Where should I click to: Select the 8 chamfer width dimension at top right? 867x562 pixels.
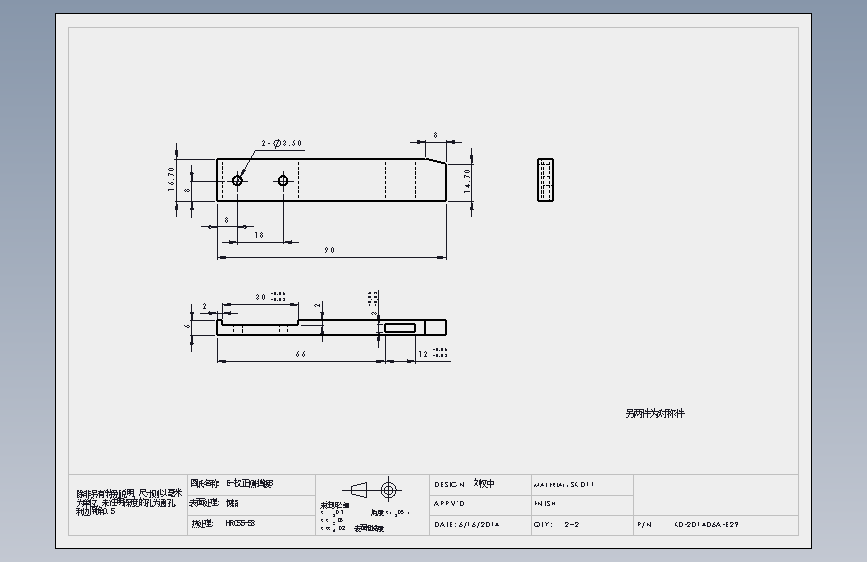tap(436, 135)
